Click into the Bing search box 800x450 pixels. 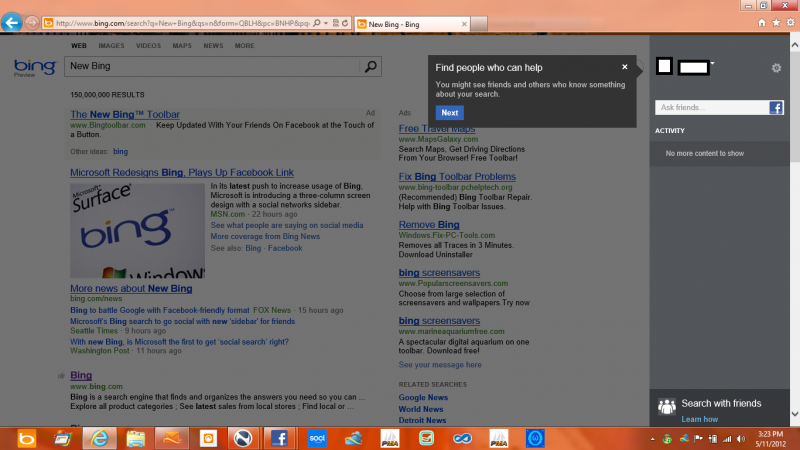[x=212, y=66]
